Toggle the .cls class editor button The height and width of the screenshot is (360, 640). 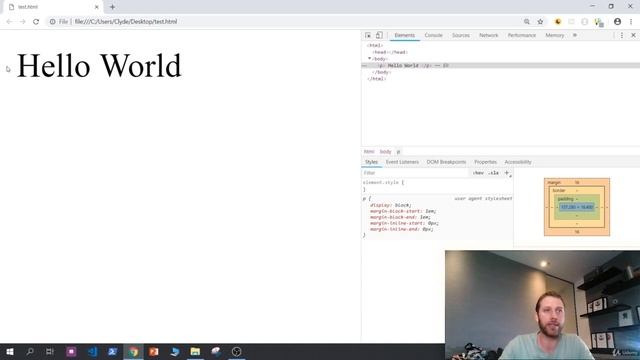pos(493,173)
